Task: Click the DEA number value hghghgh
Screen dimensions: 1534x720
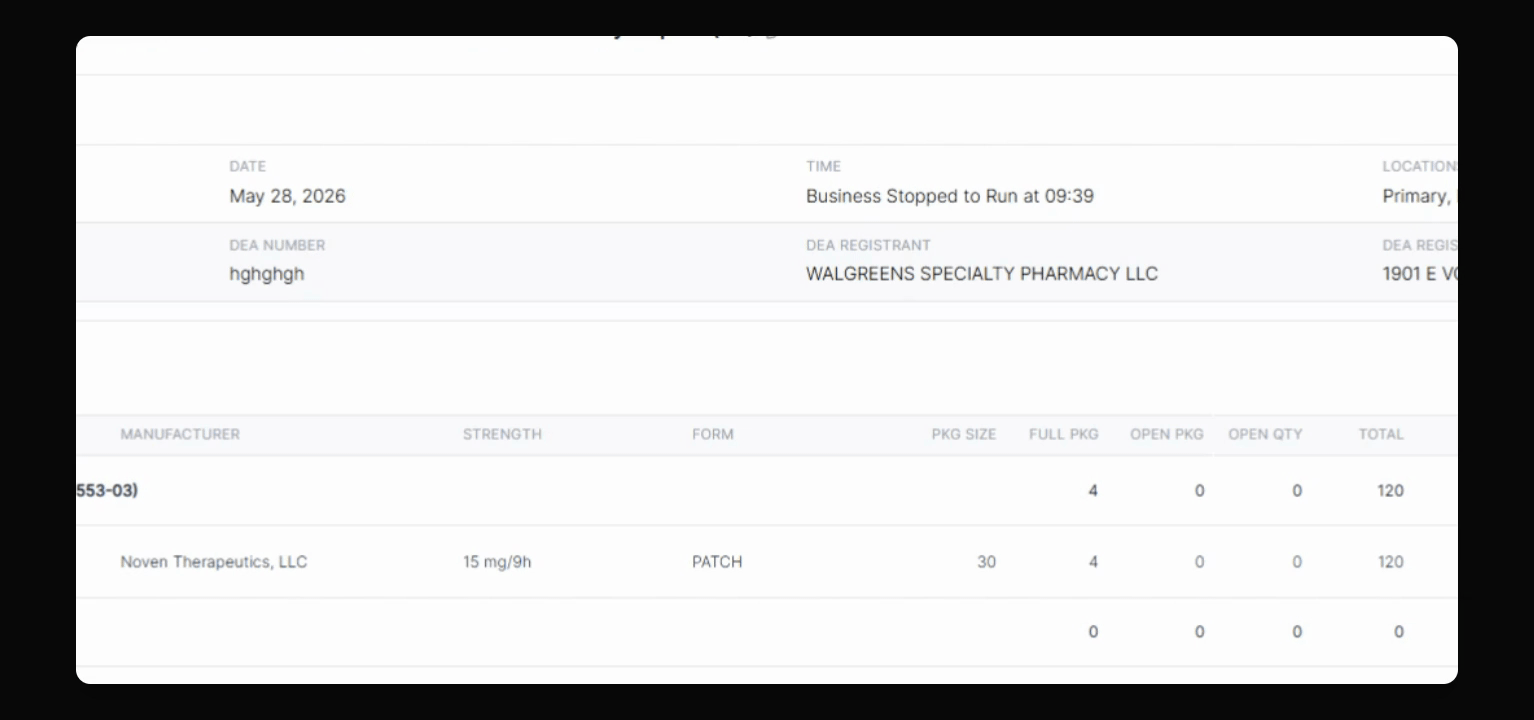Action: pos(267,274)
